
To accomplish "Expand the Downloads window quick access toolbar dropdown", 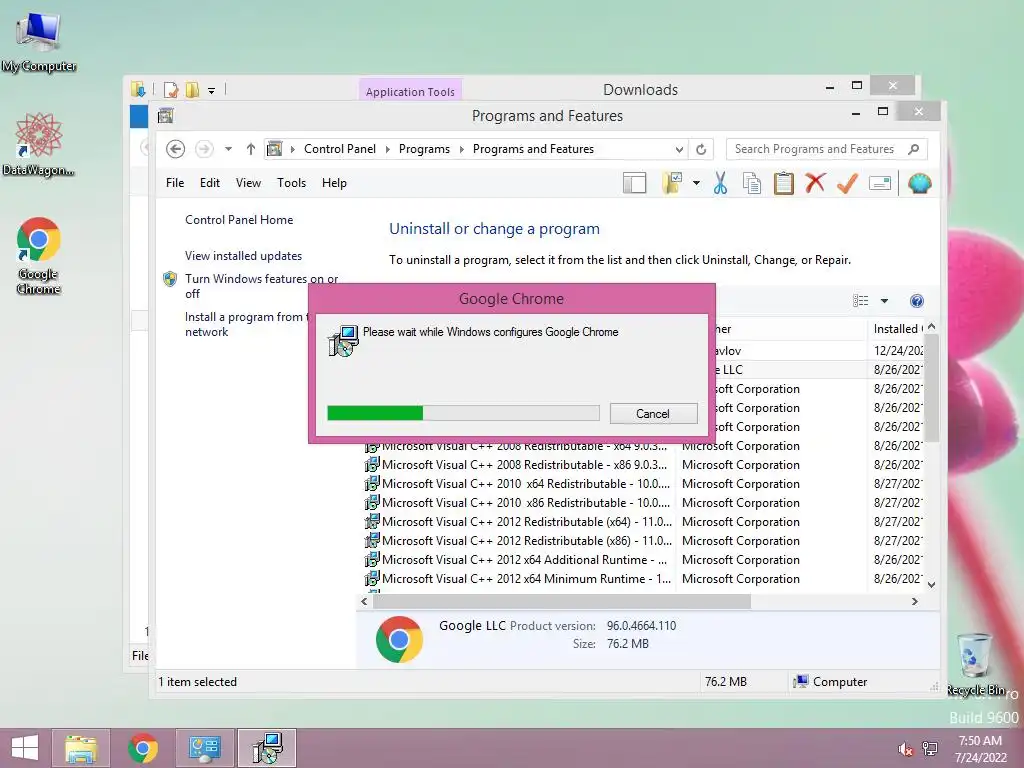I will (x=212, y=91).
